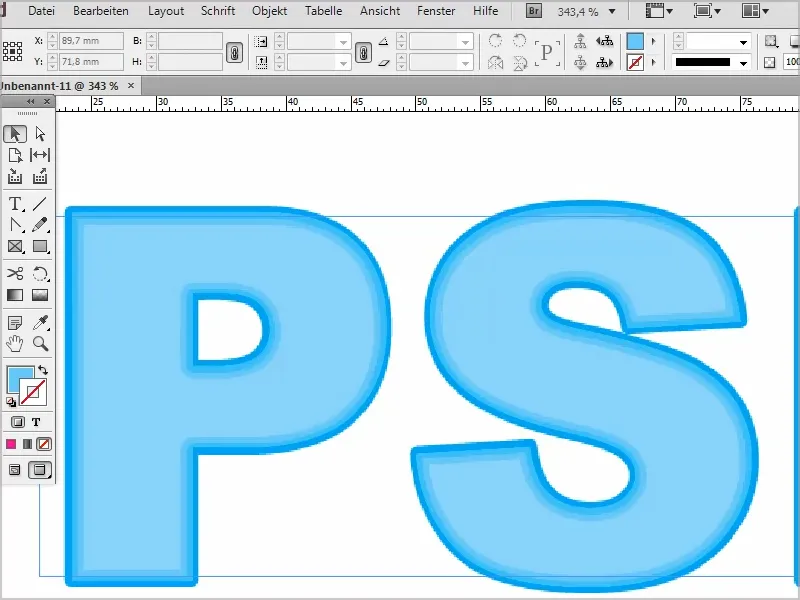
Task: Open the Layout menu
Action: [166, 11]
